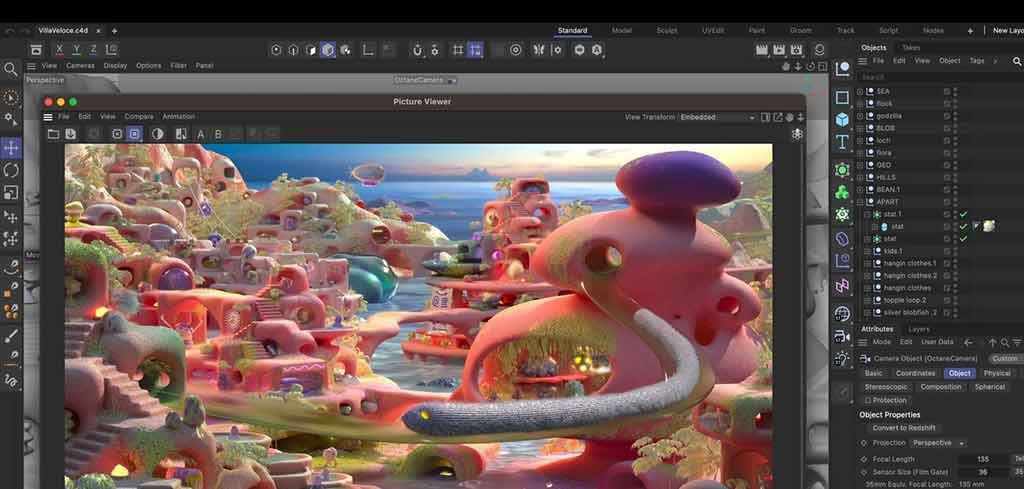Open the Stereoscopic attributes tab
This screenshot has height=489, width=1024.
(x=886, y=387)
